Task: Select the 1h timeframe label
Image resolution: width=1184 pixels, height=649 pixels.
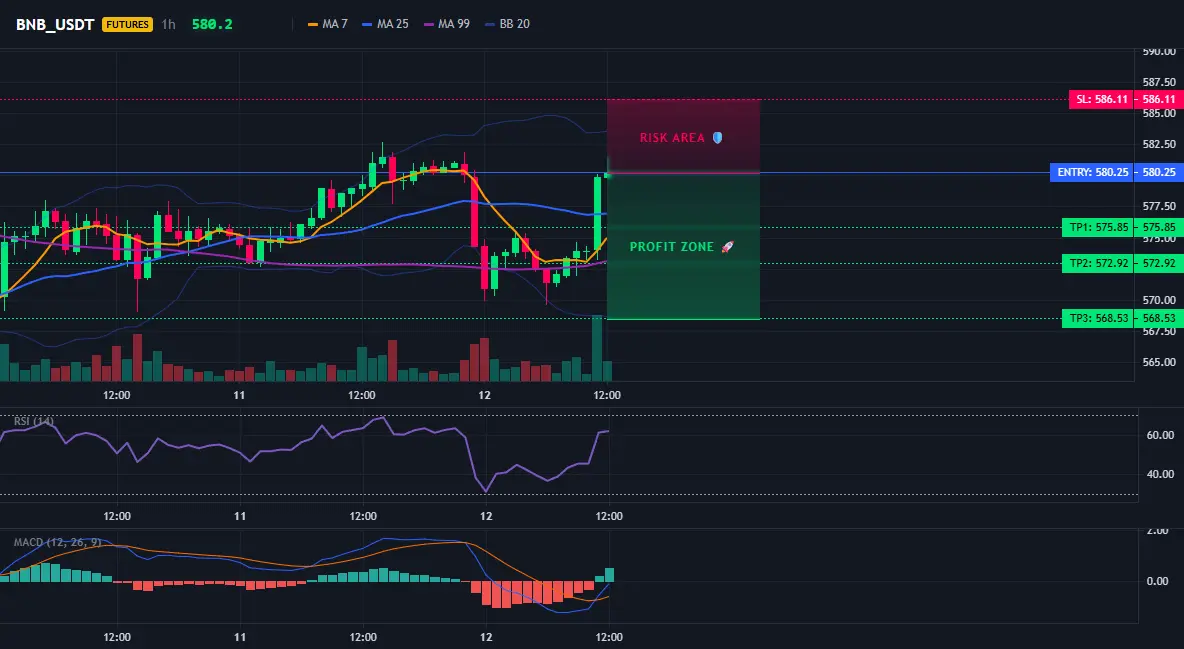Action: [168, 24]
